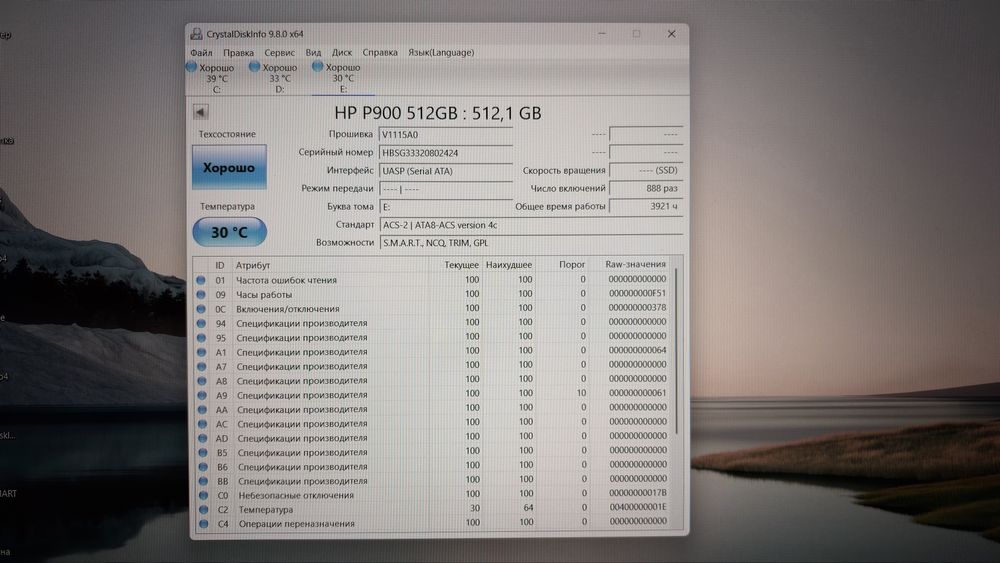Open the Сервис menu
This screenshot has width=1000, height=563.
coord(279,53)
